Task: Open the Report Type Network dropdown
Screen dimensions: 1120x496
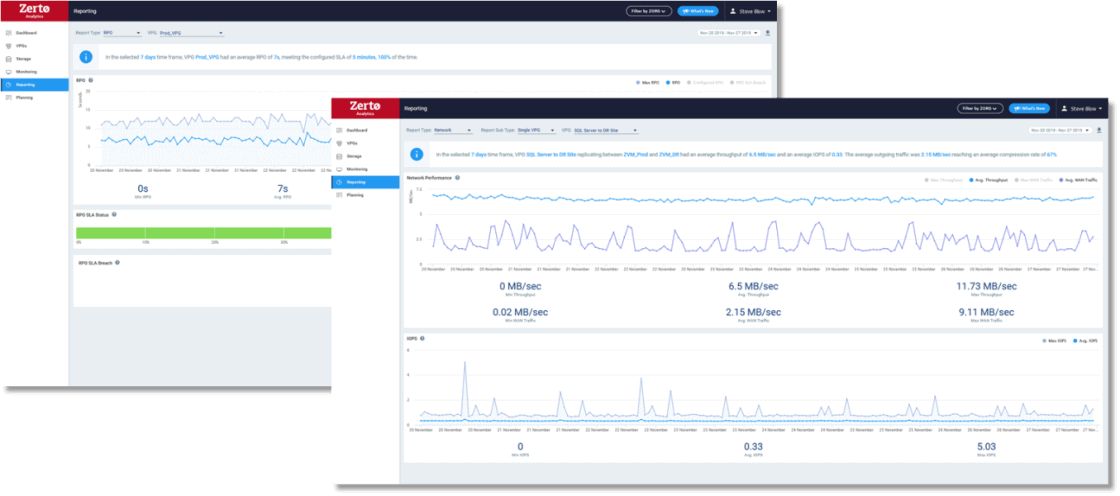Action: [x=453, y=130]
